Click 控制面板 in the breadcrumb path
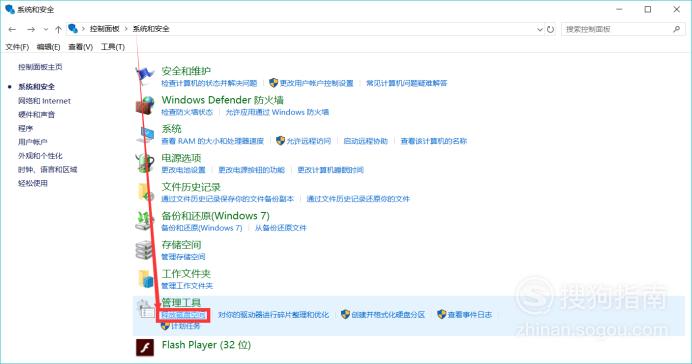Image resolution: width=692 pixels, height=364 pixels. (105, 29)
